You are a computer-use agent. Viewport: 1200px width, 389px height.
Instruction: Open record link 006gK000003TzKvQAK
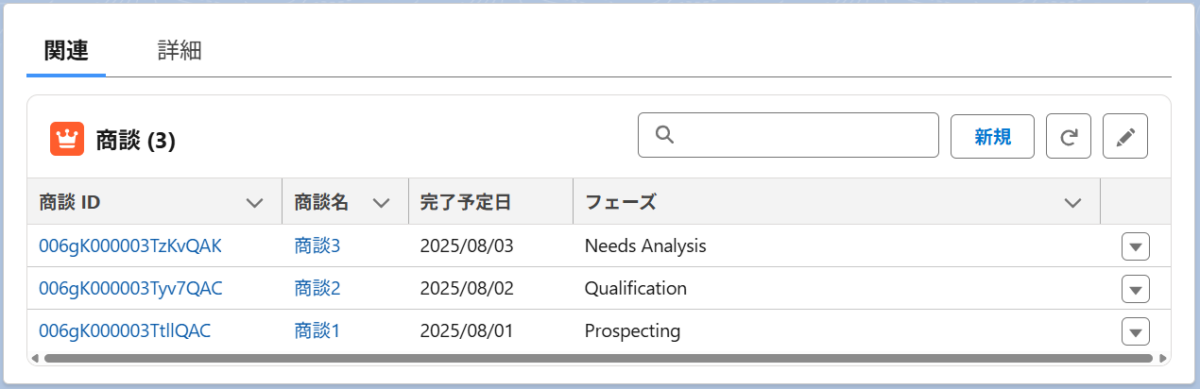click(130, 245)
